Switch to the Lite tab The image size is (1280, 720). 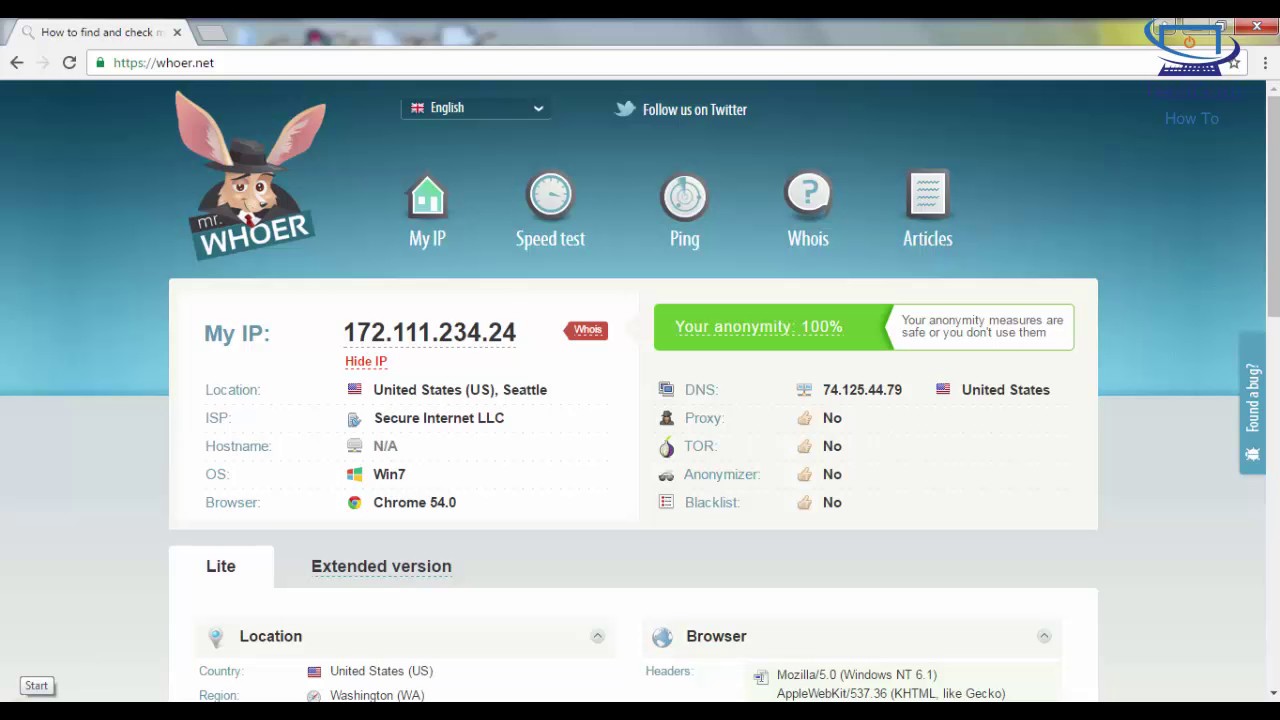pos(221,566)
